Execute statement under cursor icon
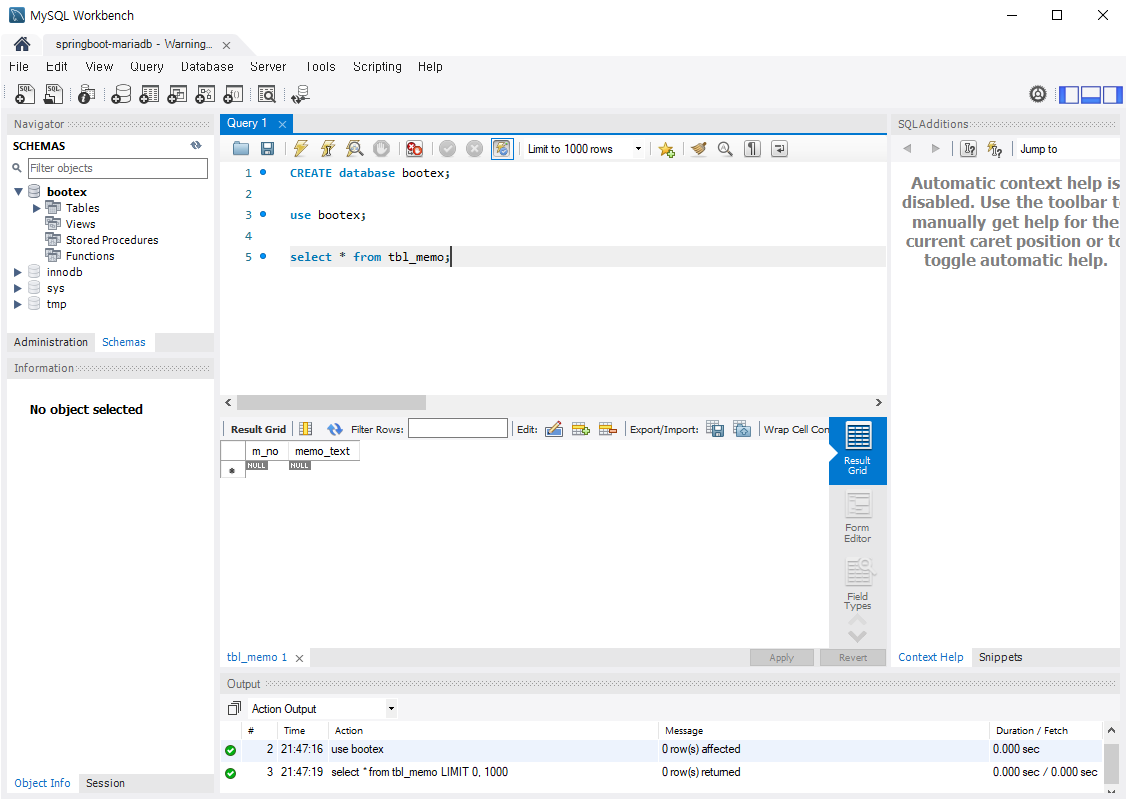1127x800 pixels. point(328,149)
